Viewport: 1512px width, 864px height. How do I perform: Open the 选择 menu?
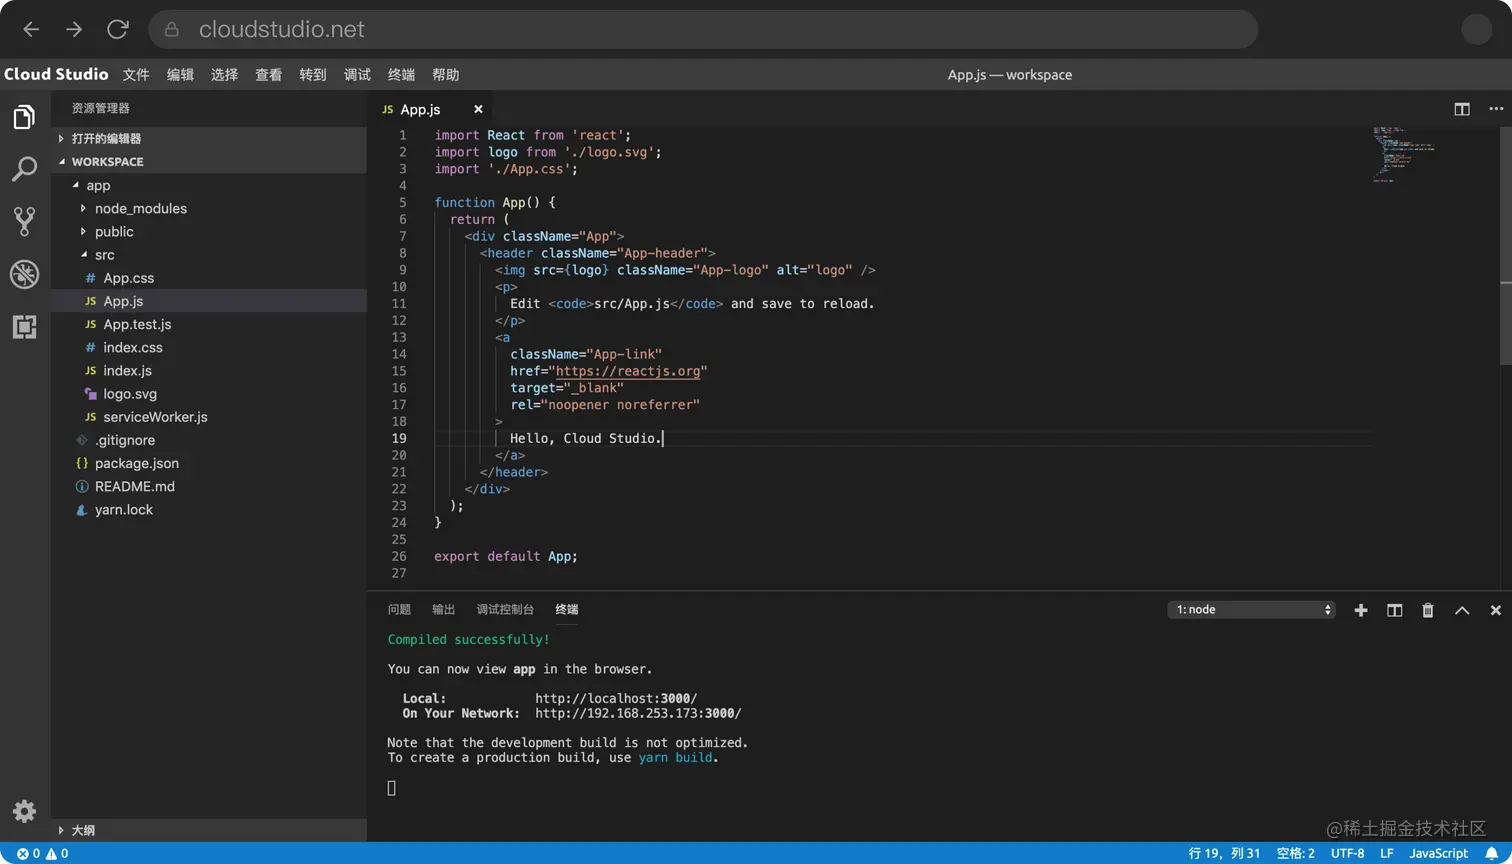225,75
